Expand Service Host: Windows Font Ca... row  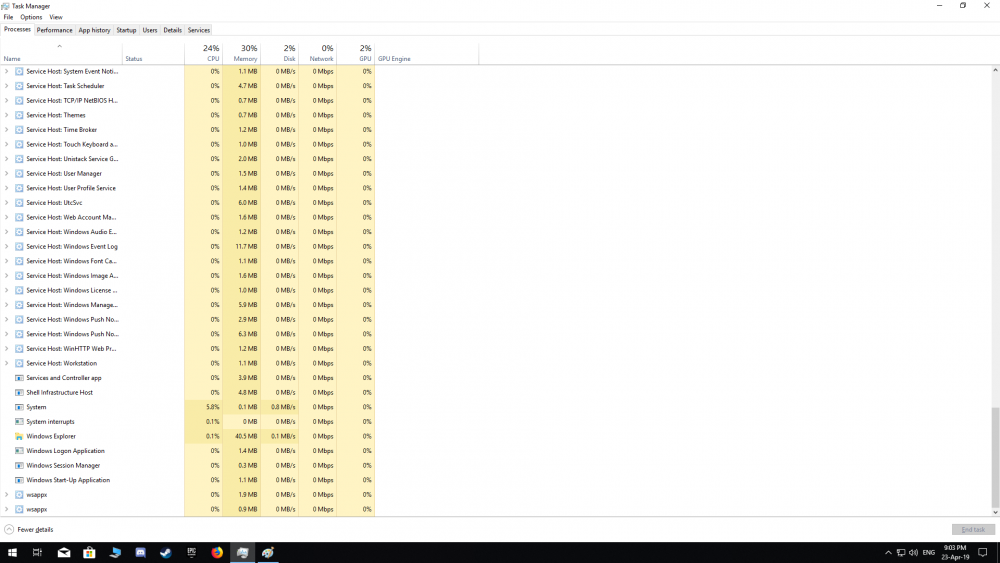tap(6, 261)
